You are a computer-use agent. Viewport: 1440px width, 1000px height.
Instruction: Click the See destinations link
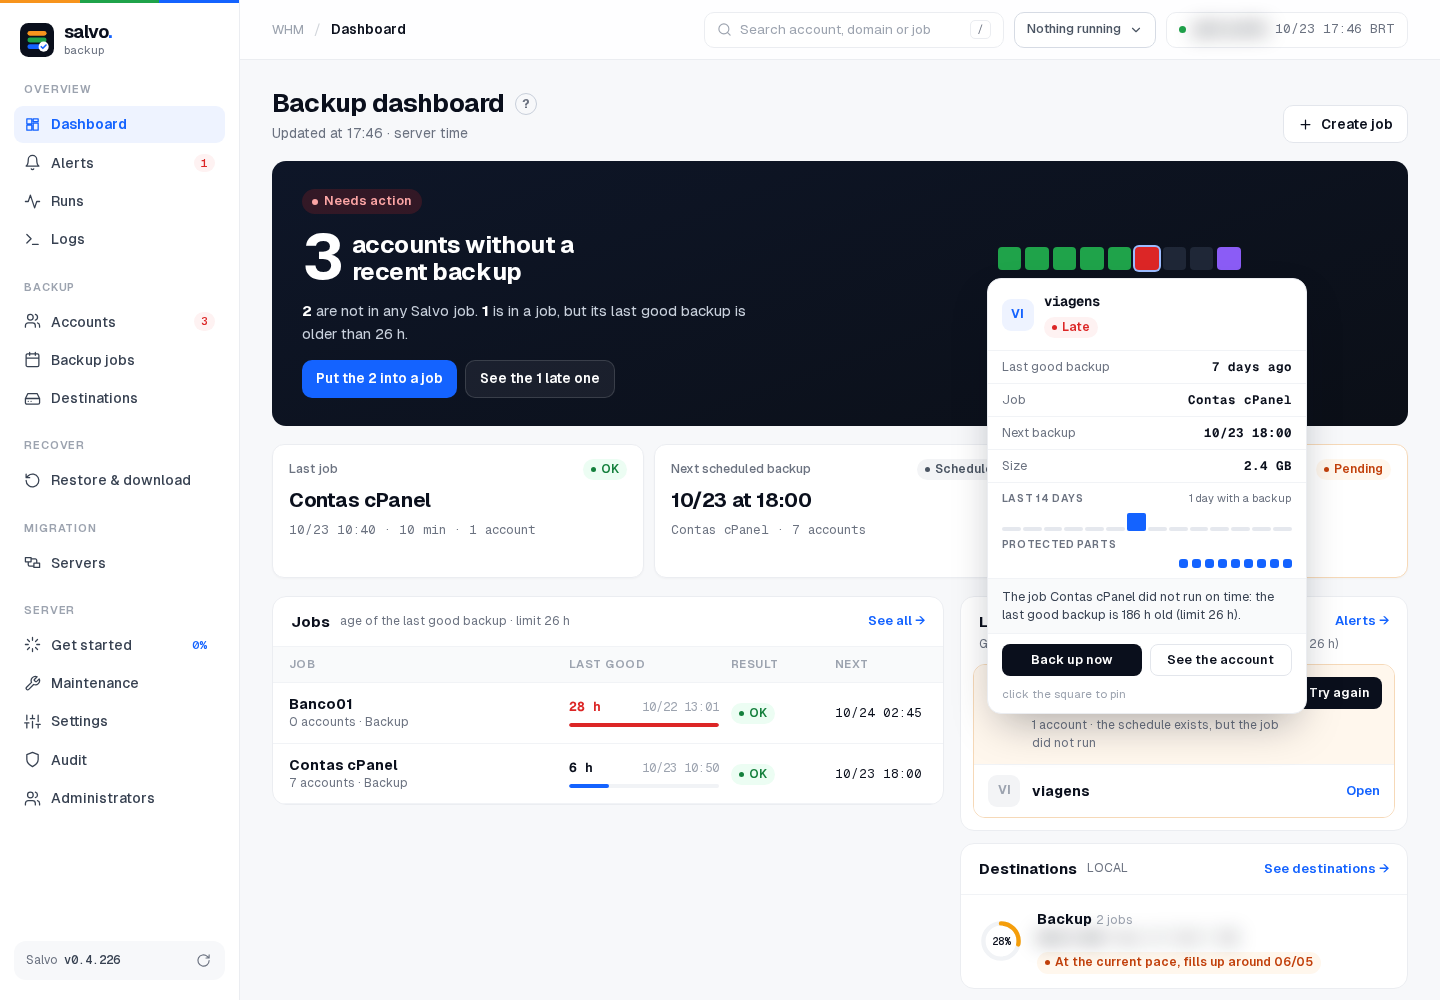click(1326, 869)
